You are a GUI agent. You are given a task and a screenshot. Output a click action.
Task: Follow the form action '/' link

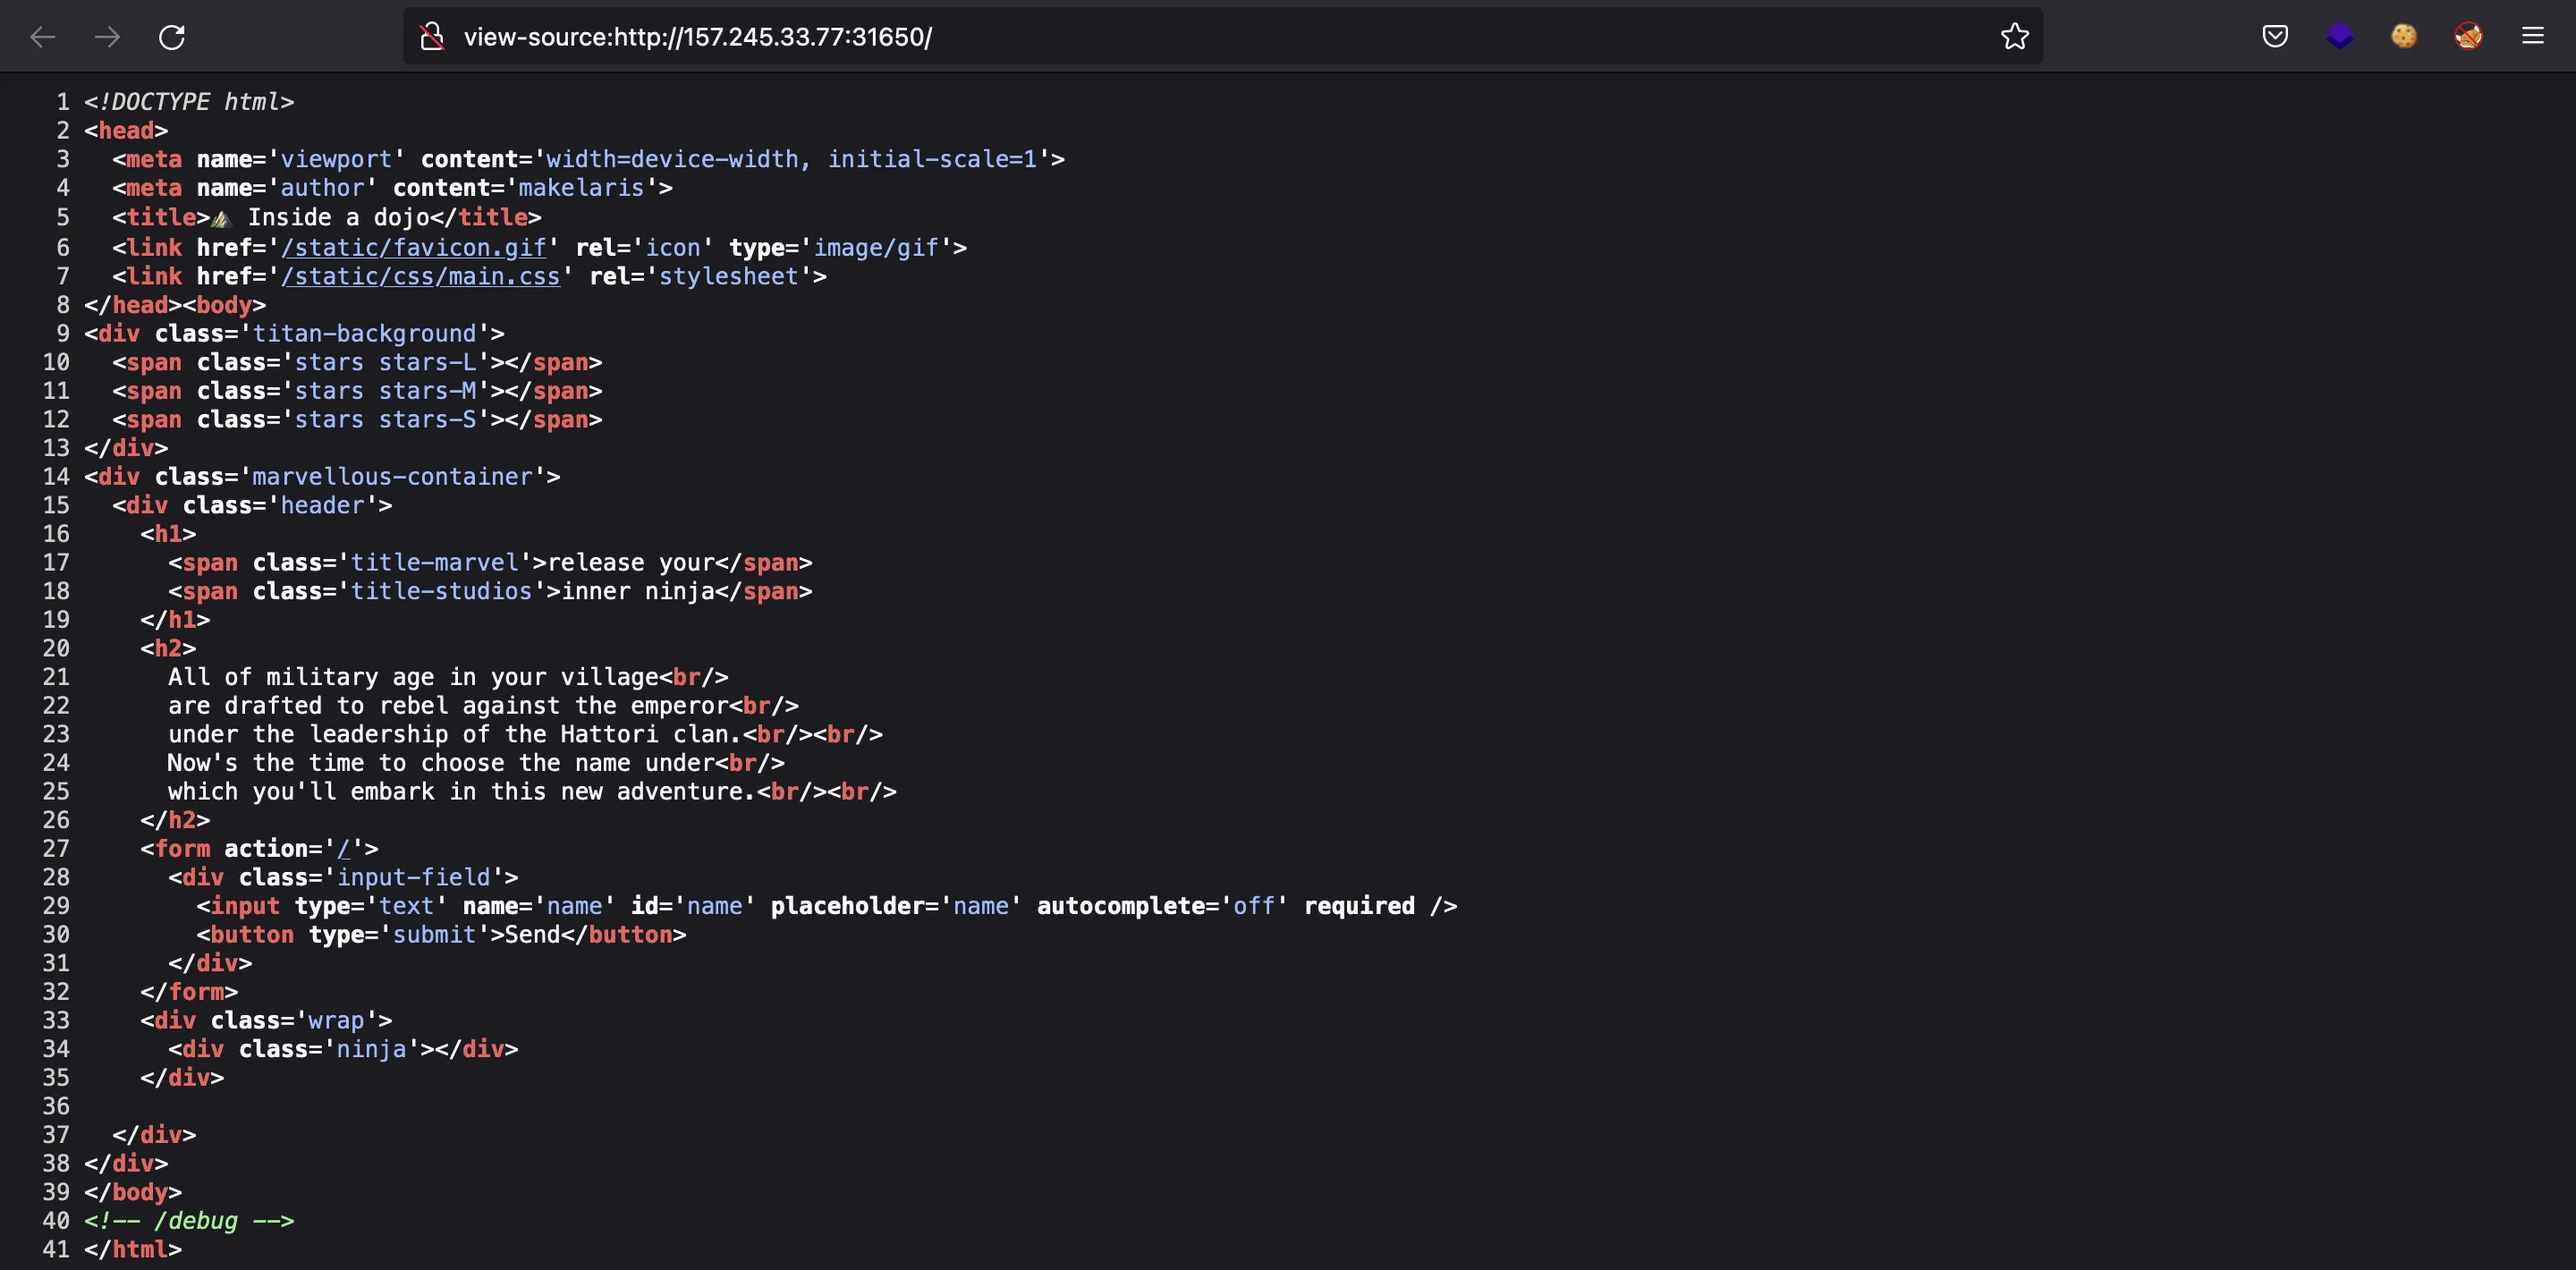click(344, 848)
